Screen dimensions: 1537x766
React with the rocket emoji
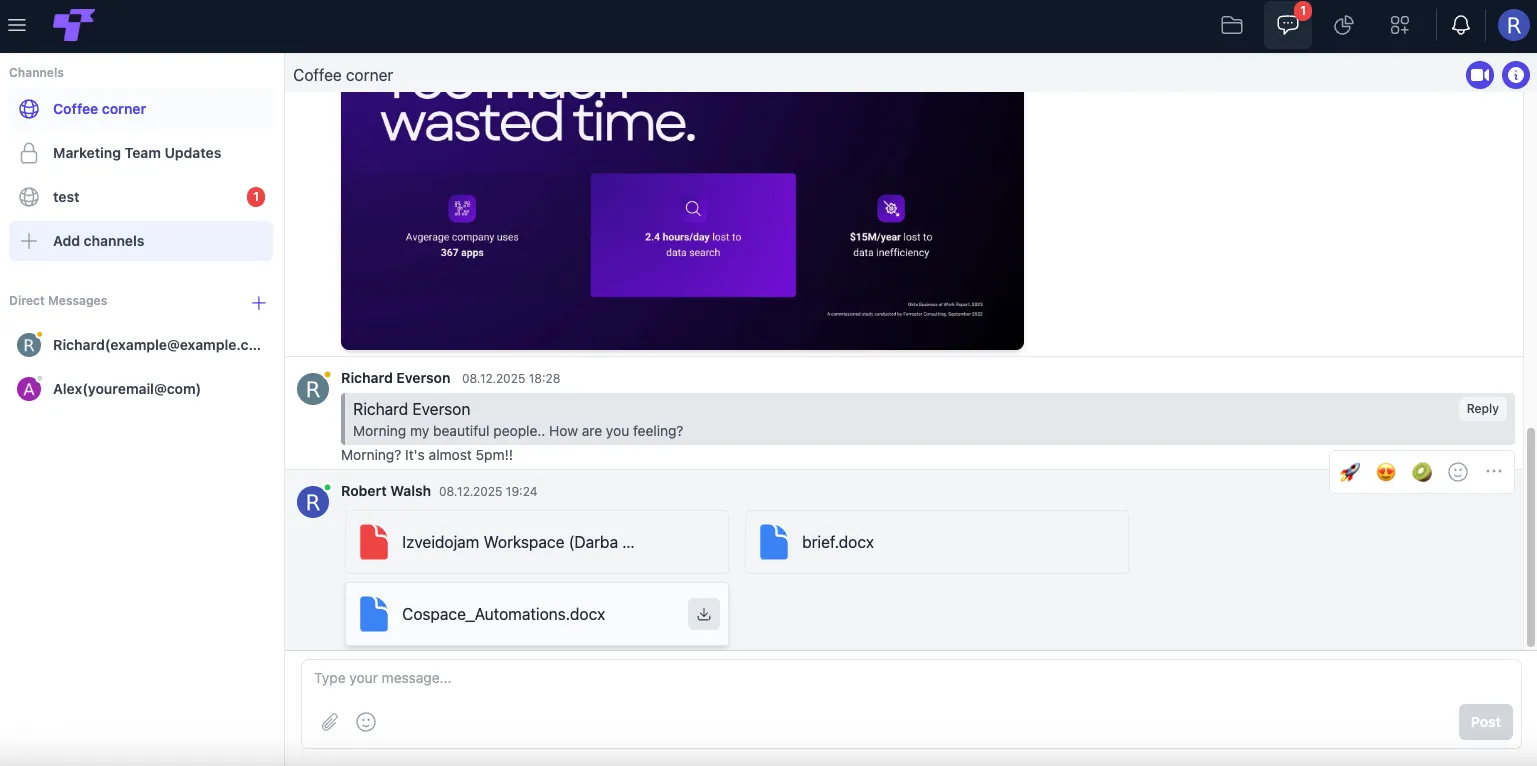tap(1350, 472)
